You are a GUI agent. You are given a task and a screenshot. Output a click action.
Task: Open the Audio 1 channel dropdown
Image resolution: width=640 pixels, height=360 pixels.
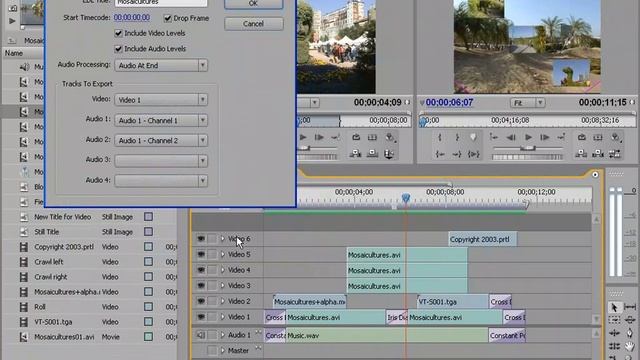tap(161, 120)
